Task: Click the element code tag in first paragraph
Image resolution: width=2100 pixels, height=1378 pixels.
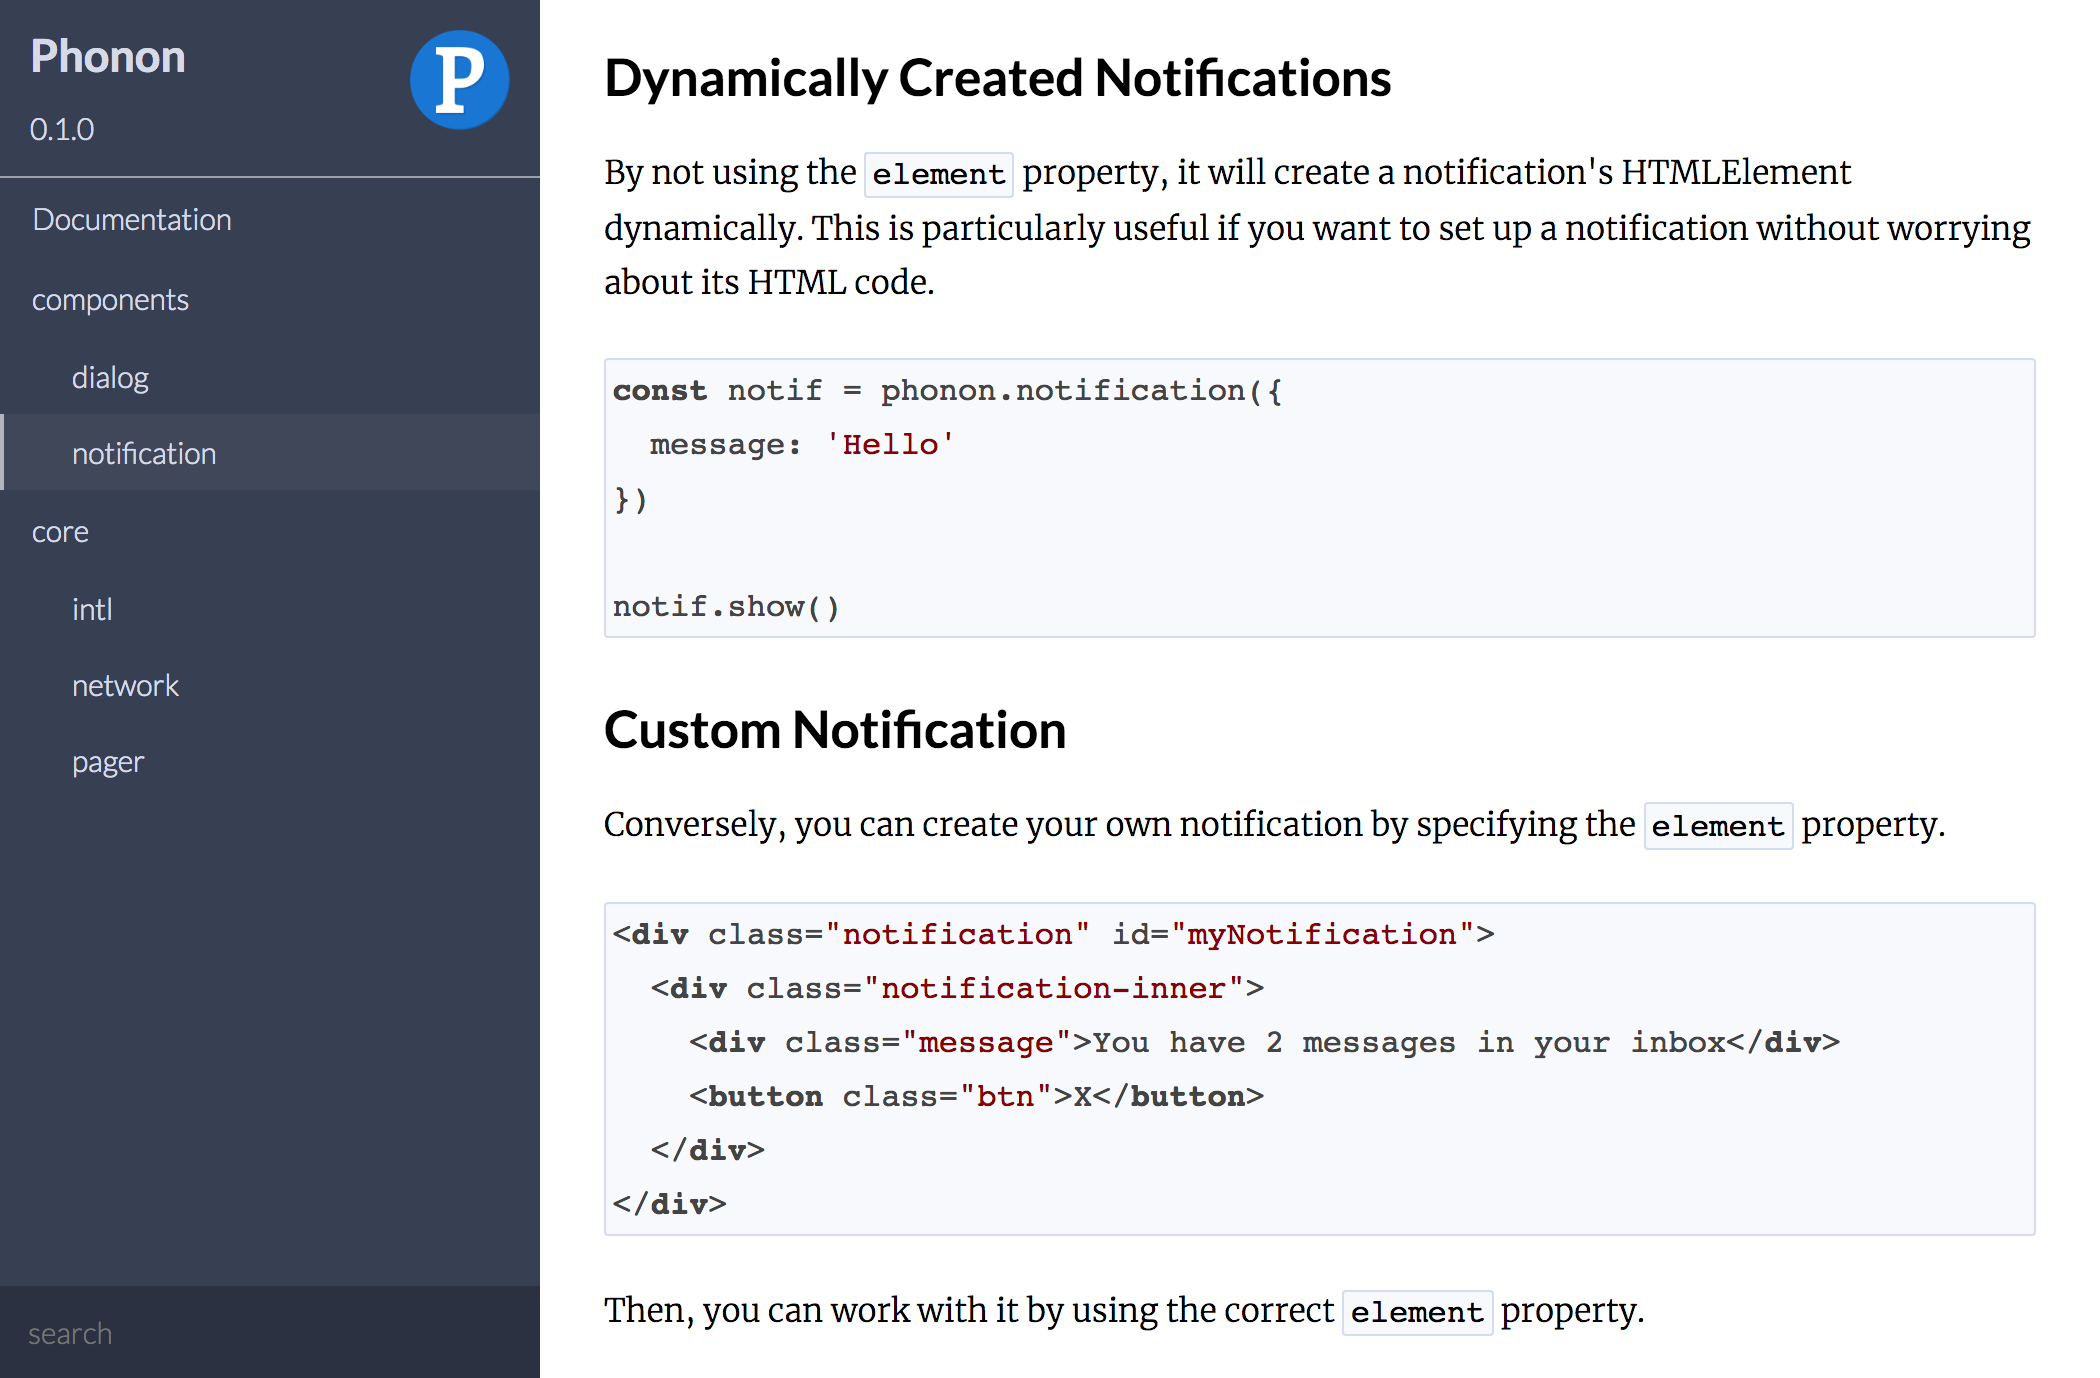Action: 938,174
